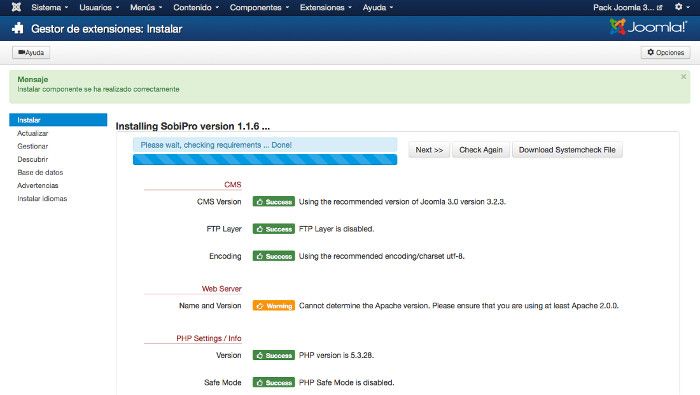Click the Ayuda toolbar button
The image size is (700, 395).
pyautogui.click(x=31, y=53)
